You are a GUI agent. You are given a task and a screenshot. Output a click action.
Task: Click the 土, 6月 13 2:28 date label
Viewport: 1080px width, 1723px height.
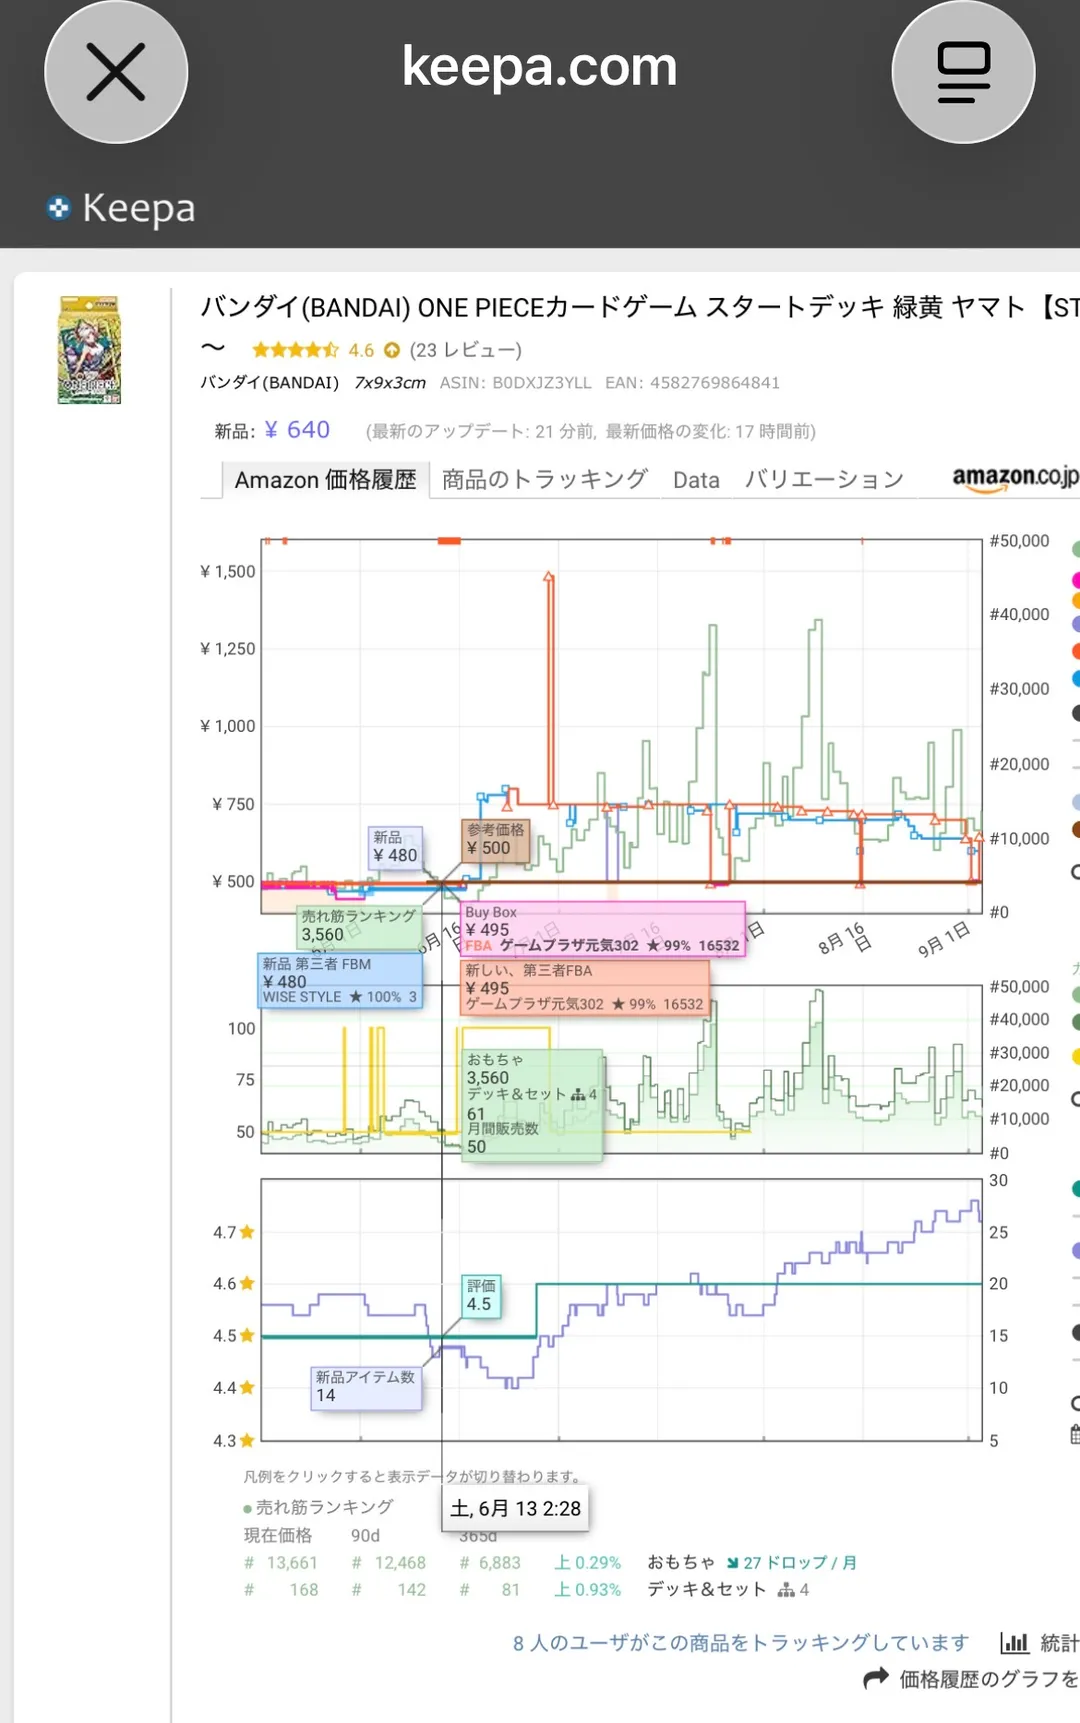(515, 1508)
